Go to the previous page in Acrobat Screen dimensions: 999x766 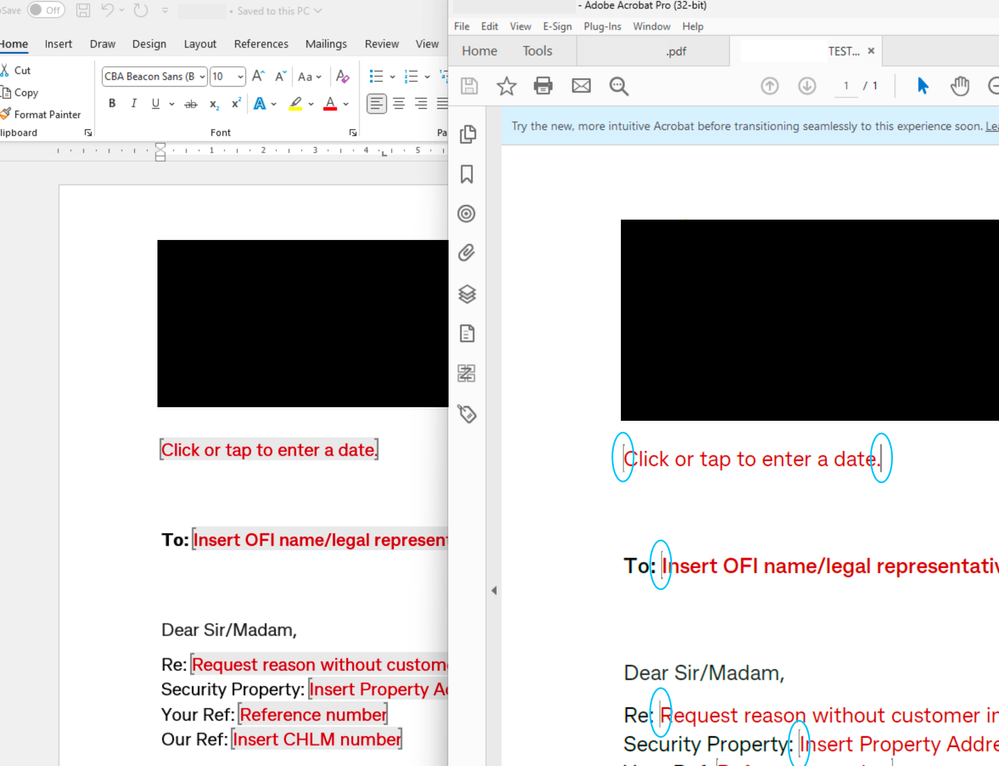(770, 85)
